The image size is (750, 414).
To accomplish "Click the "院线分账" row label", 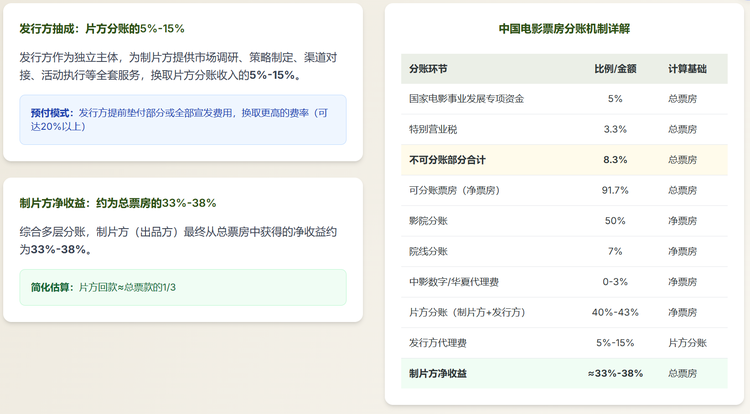I will [428, 251].
